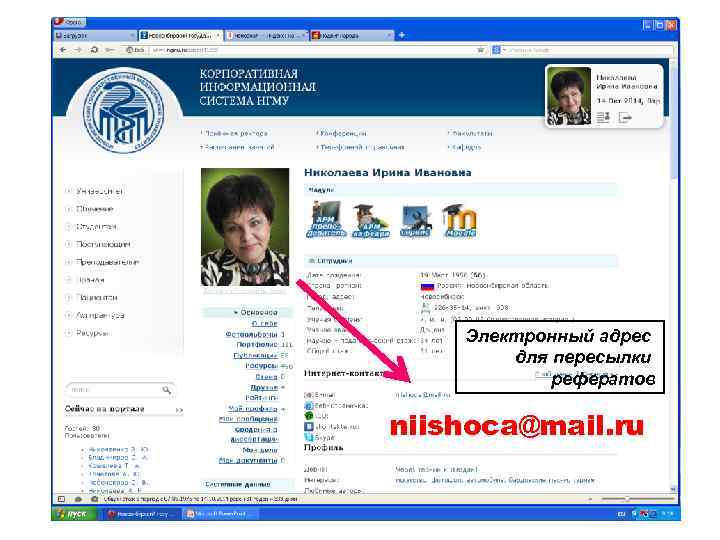Expand the Университет sidebar item
This screenshot has height=540, width=720.
tap(68, 191)
